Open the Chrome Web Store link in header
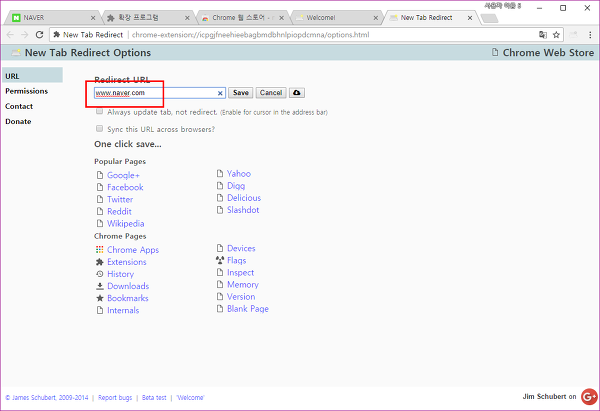The height and width of the screenshot is (411, 600). click(x=548, y=52)
